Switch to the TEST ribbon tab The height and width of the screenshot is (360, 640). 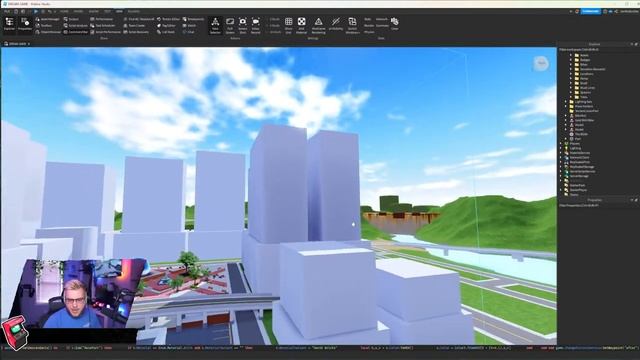pos(107,11)
